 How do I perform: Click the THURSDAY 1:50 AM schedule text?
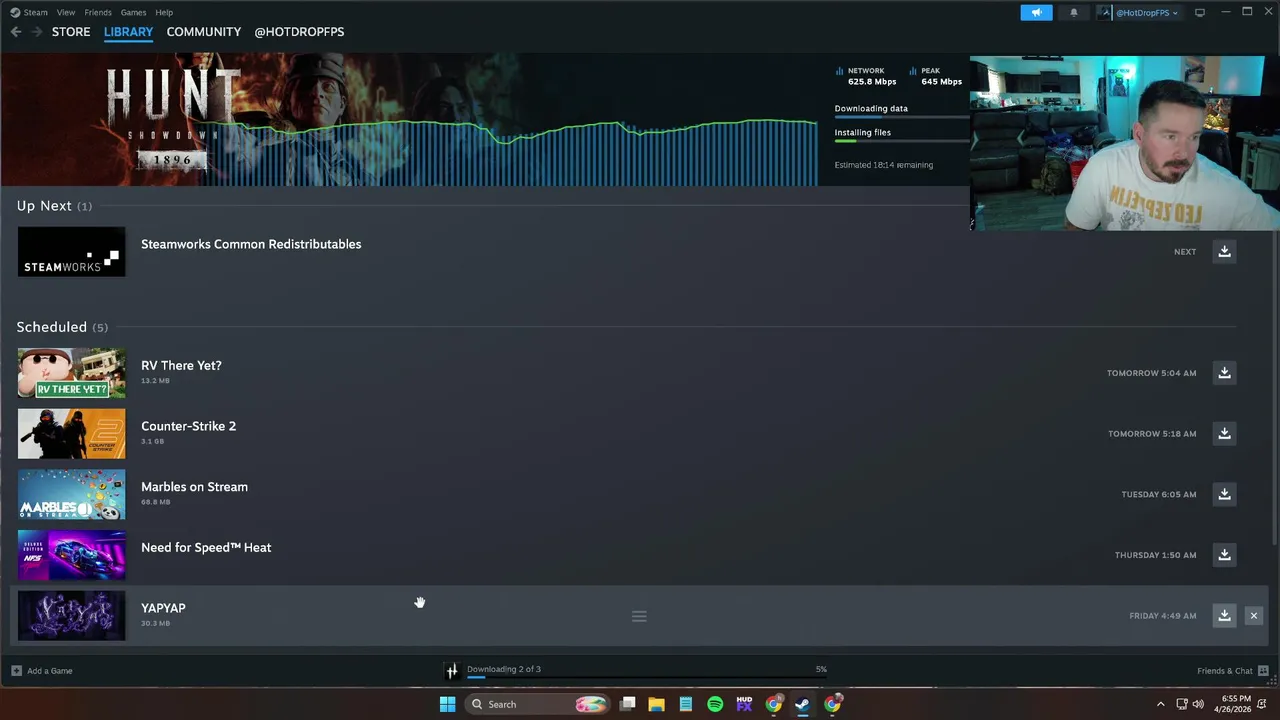(1155, 555)
